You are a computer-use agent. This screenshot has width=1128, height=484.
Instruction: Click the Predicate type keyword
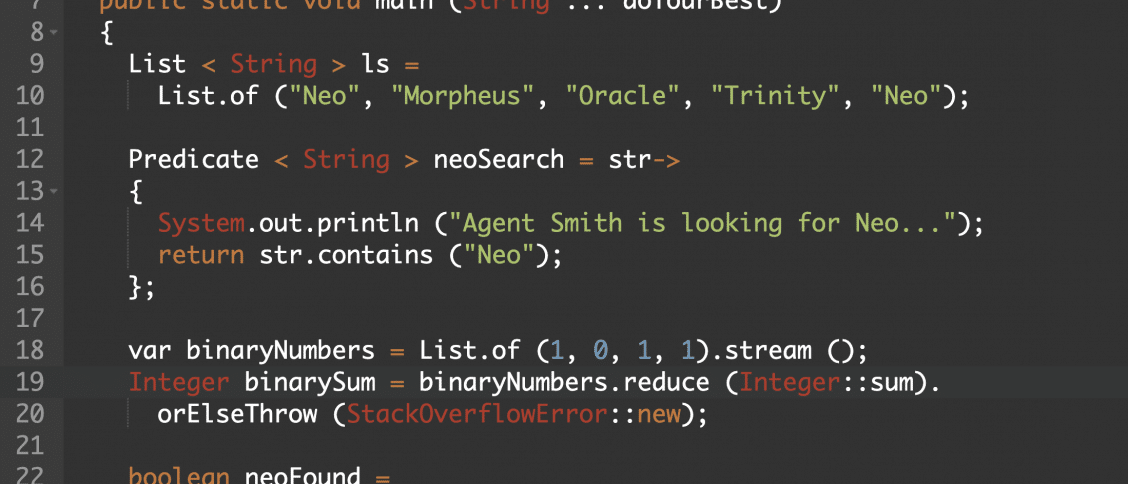tap(194, 160)
